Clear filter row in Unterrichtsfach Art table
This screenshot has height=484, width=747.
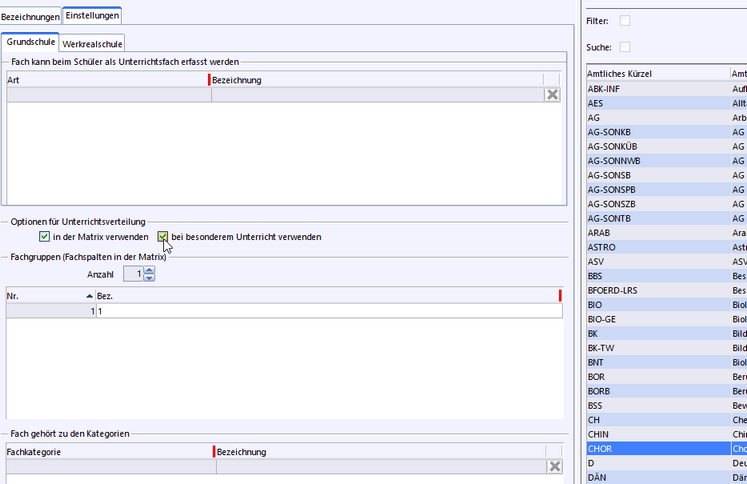[x=552, y=94]
